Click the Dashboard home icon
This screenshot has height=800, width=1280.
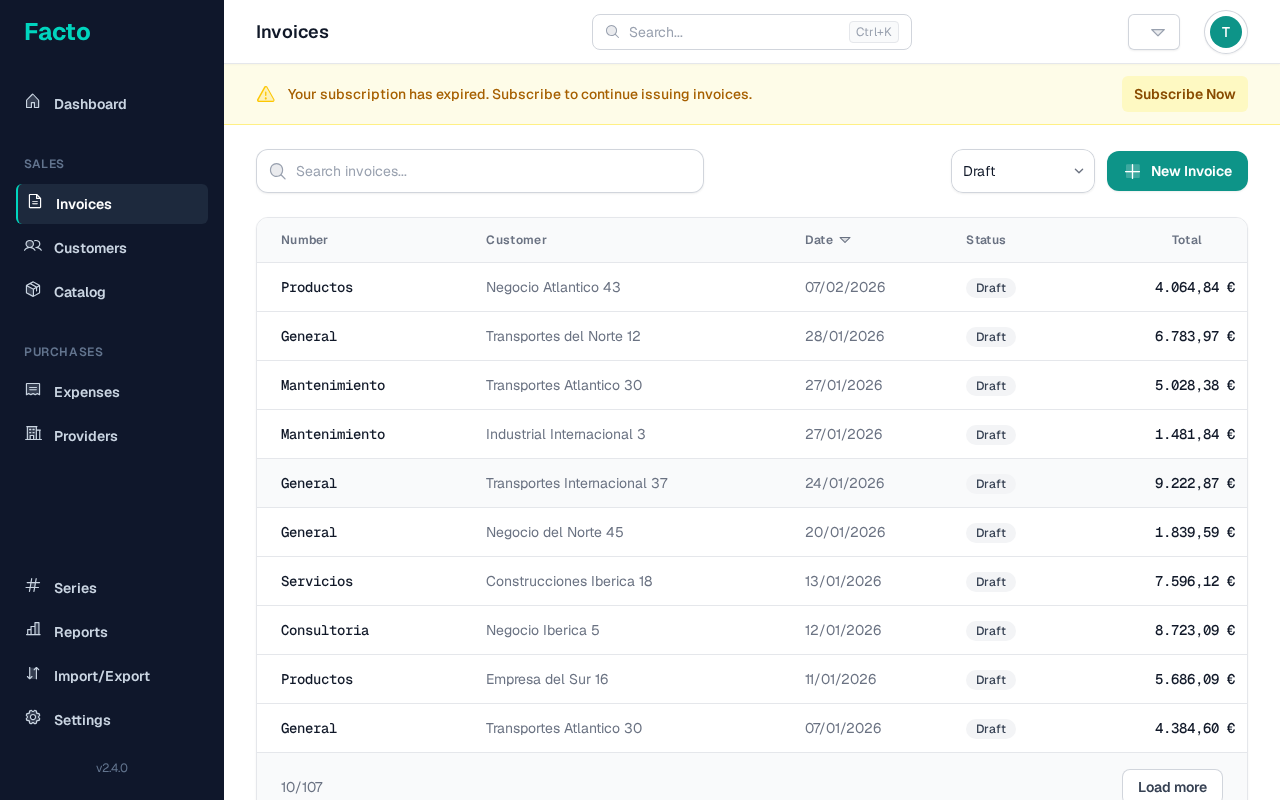[x=33, y=102]
